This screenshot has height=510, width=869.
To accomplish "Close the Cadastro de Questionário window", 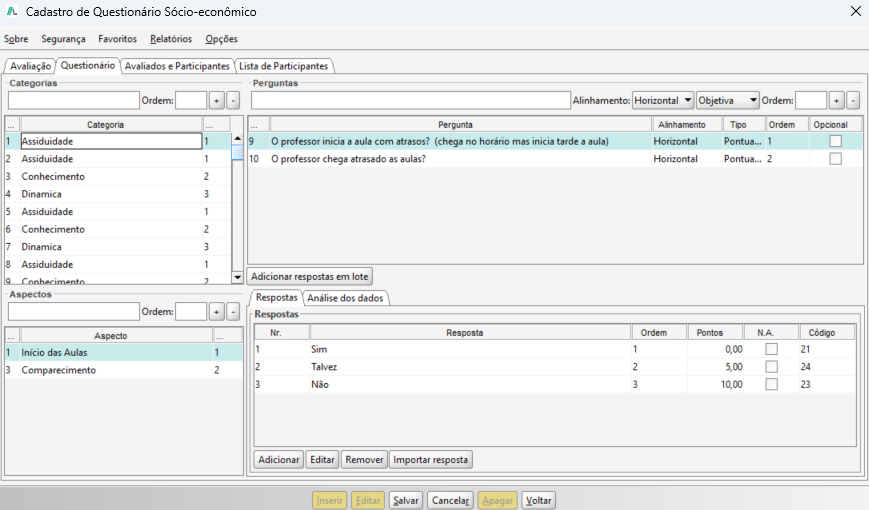I will tap(856, 11).
